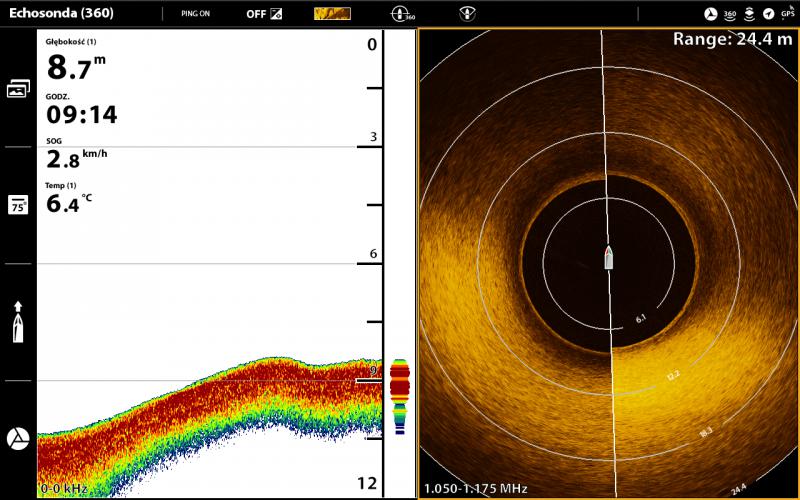Click the GPS status icon
This screenshot has height=500, width=800.
coord(787,14)
